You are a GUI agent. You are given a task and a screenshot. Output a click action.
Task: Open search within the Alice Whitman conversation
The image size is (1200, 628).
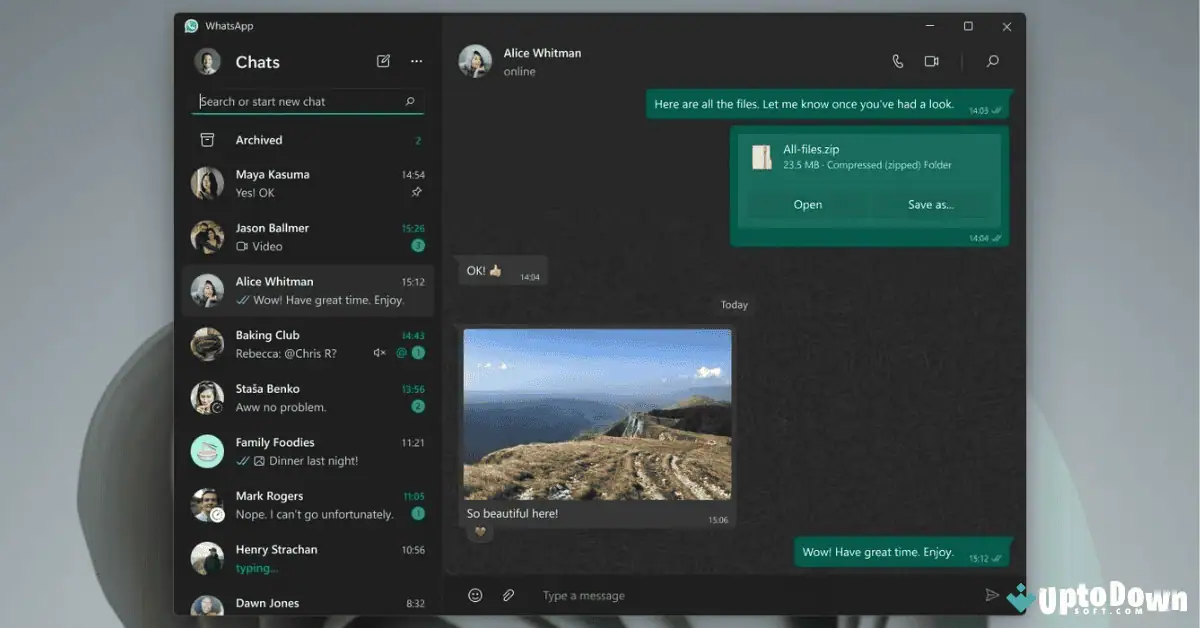992,61
